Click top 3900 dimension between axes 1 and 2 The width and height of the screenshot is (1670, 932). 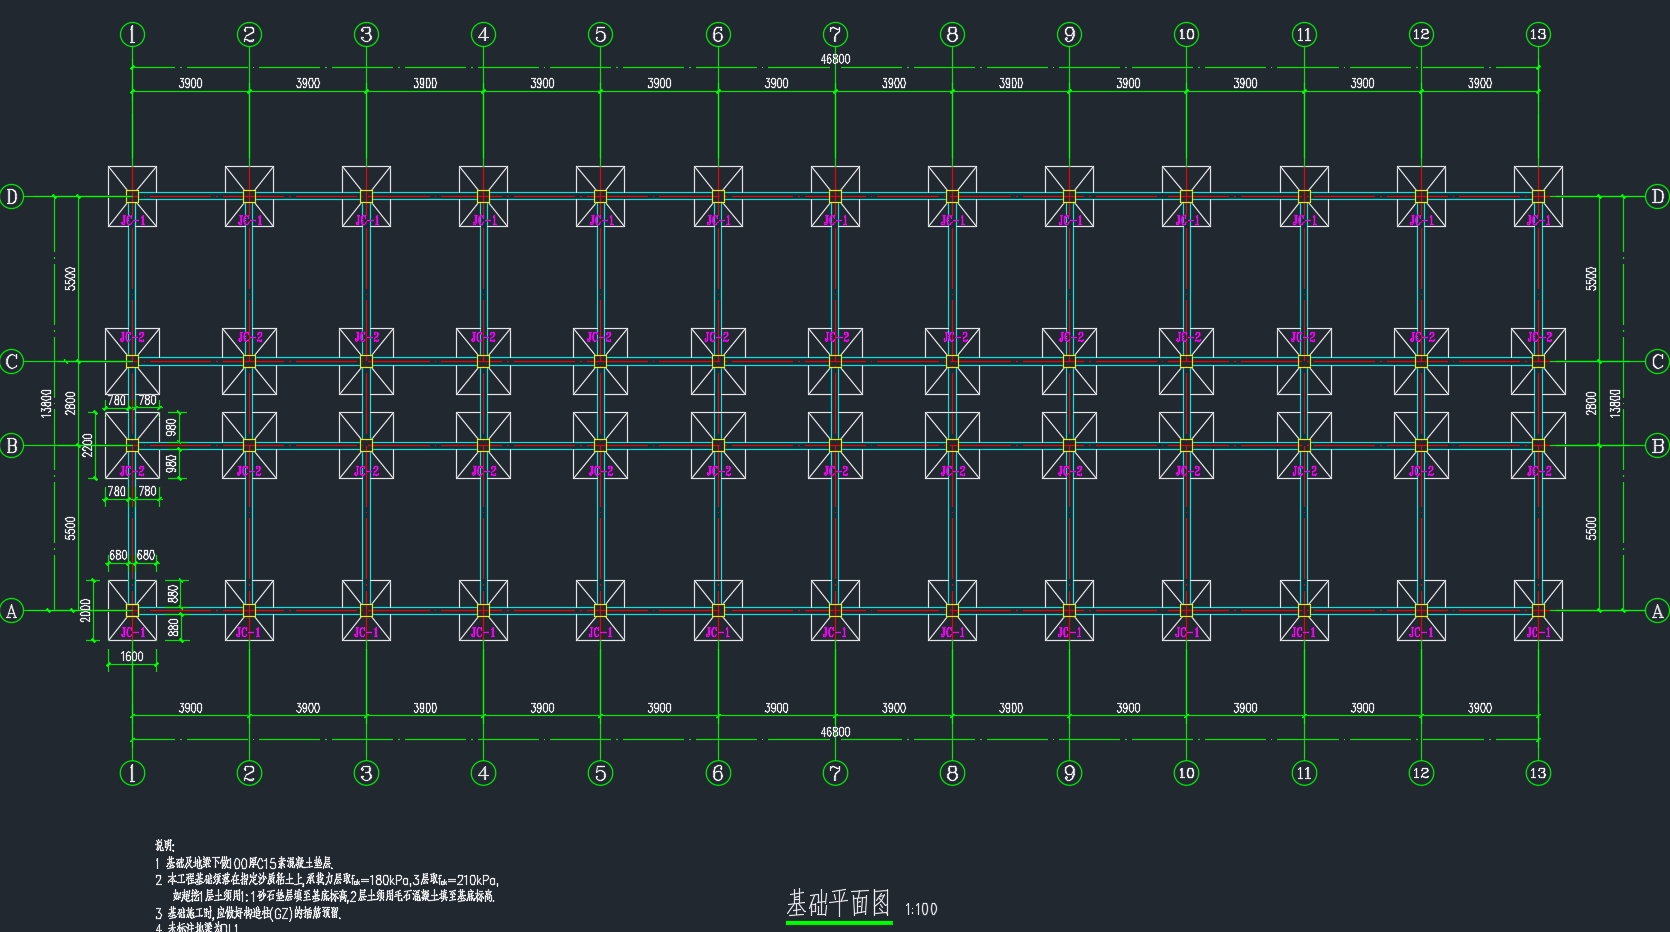pyautogui.click(x=190, y=83)
